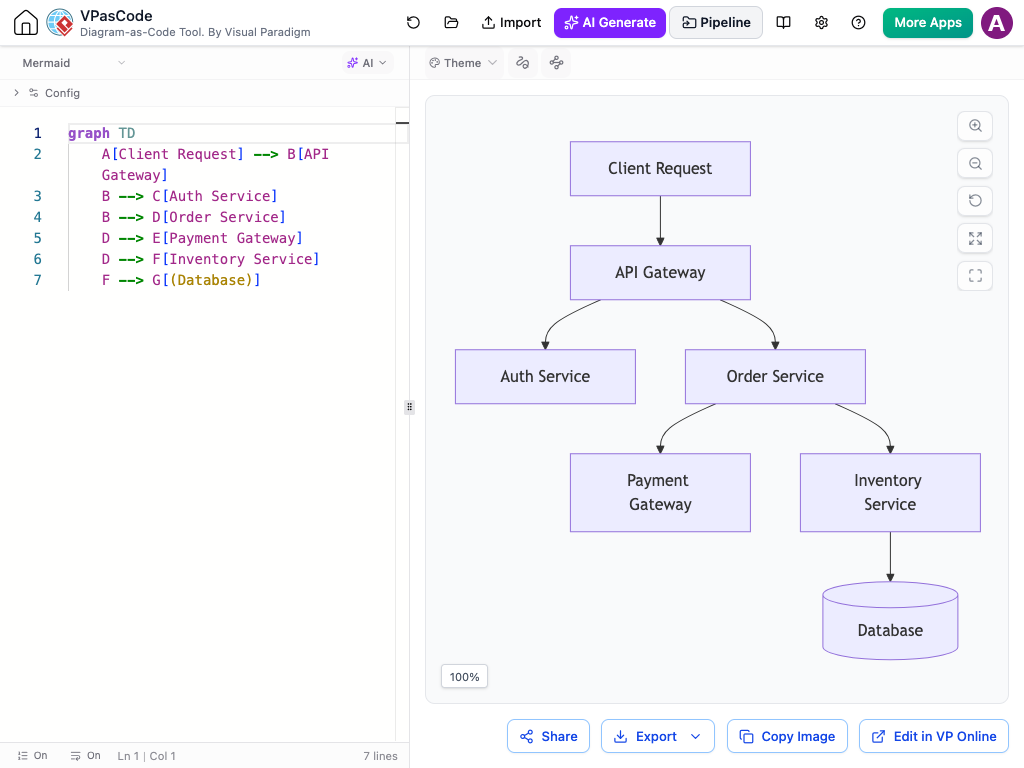Click the hand-drawn style icon
The height and width of the screenshot is (768, 1024).
[522, 63]
